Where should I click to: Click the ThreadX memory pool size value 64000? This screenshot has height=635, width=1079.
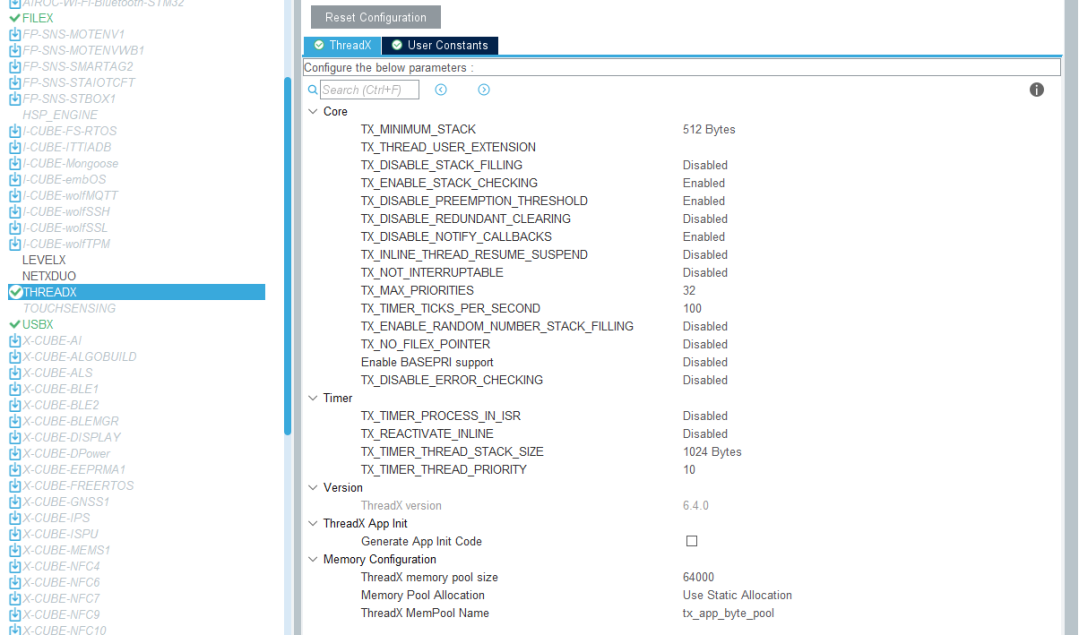click(698, 577)
